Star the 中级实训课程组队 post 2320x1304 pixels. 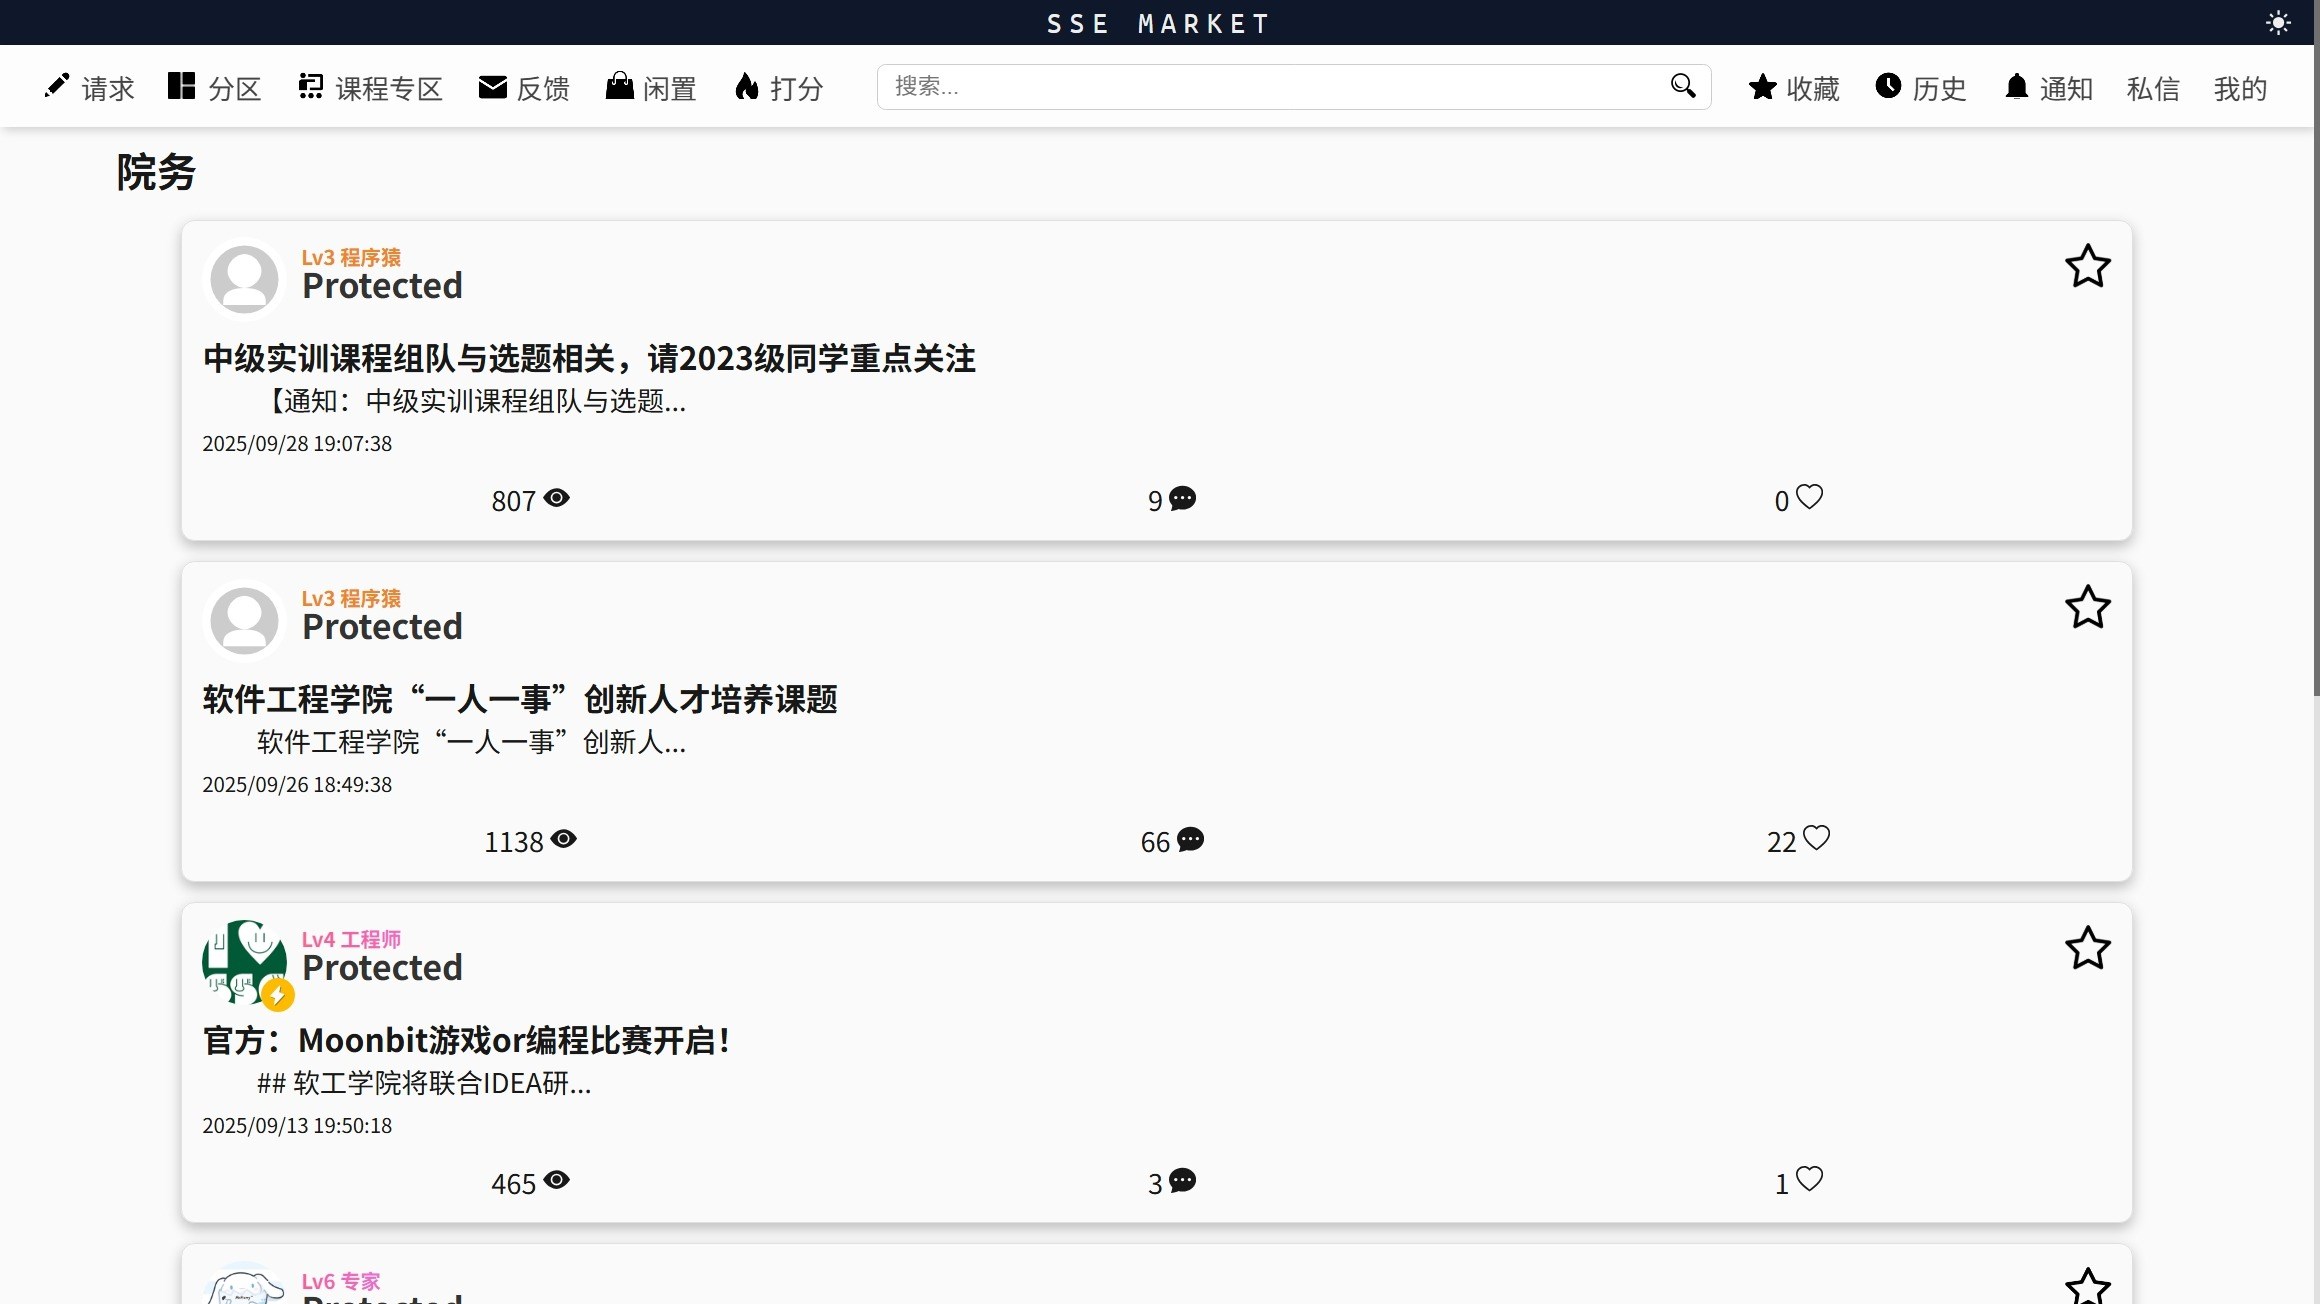tap(2088, 266)
